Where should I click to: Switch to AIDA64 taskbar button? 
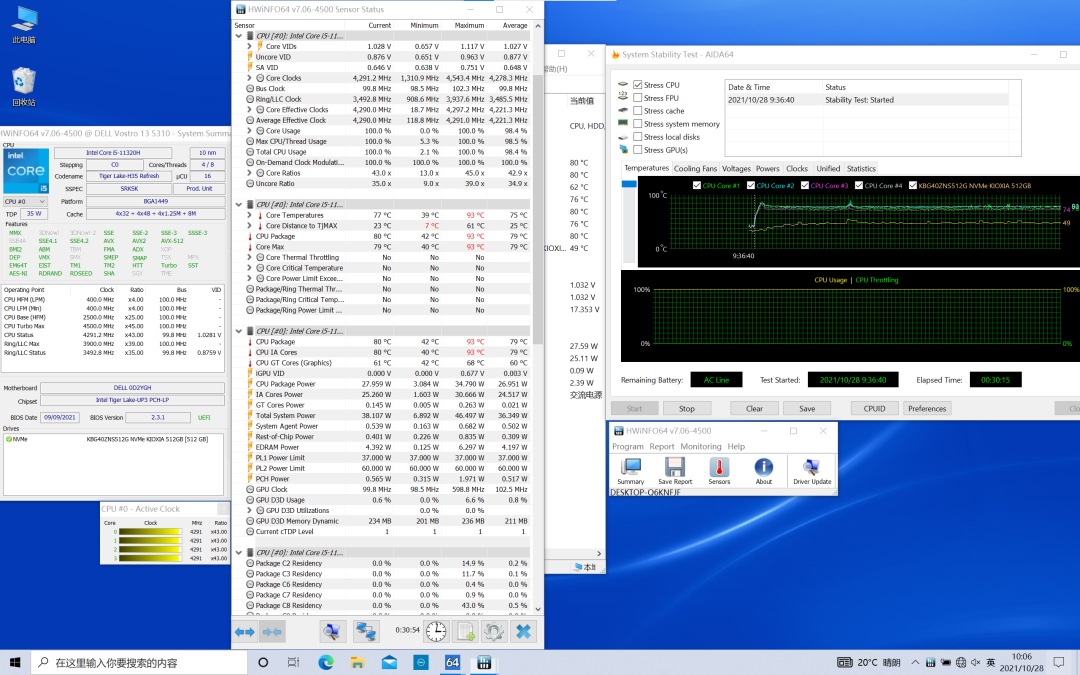pyautogui.click(x=452, y=663)
